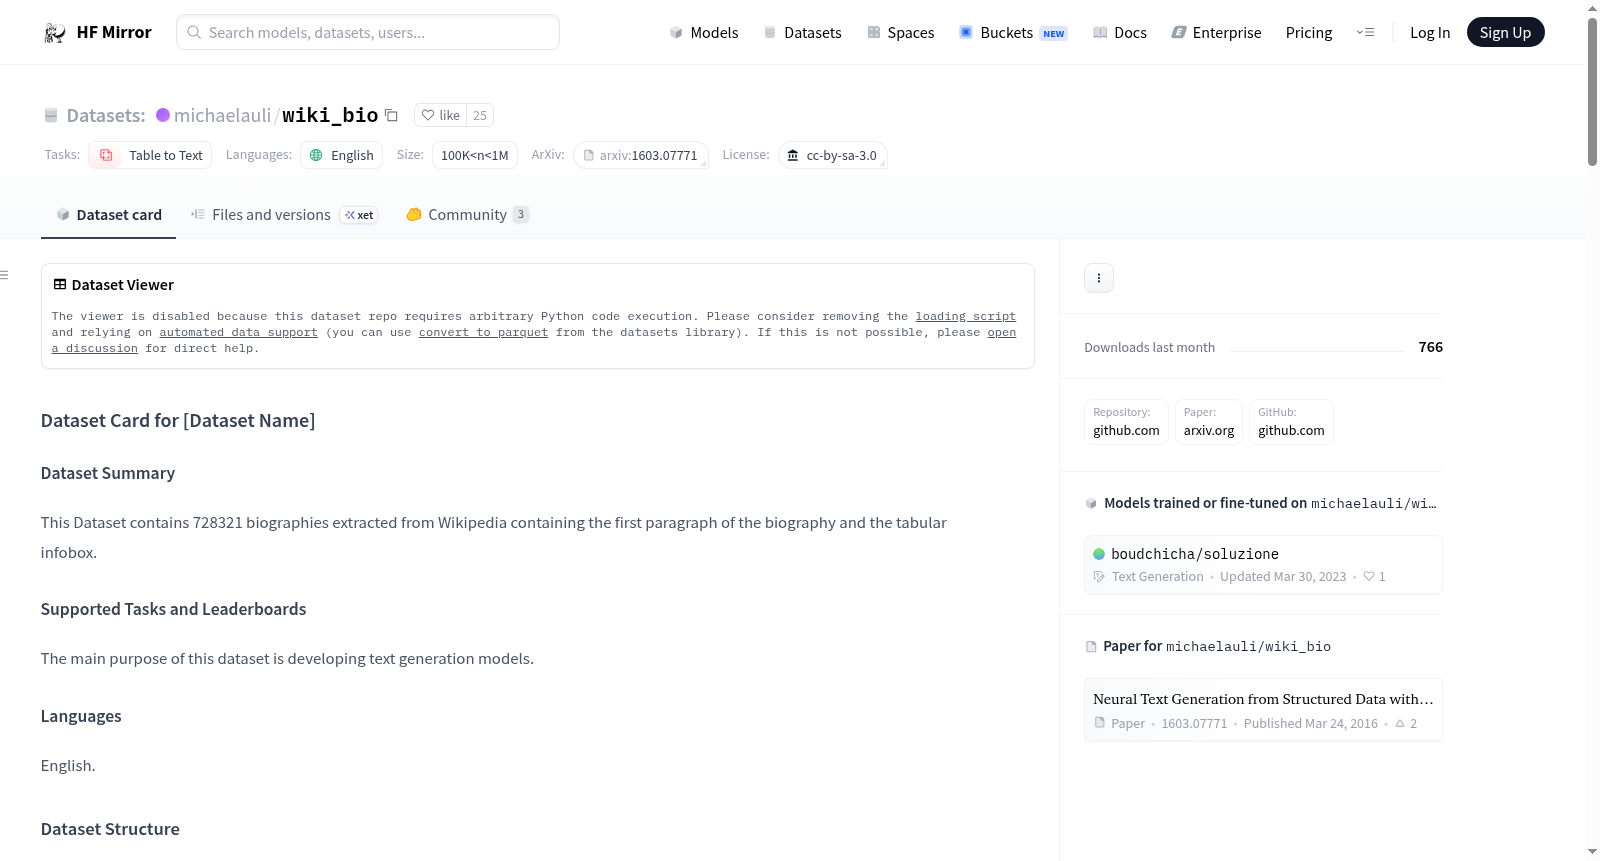Focus the search models, datasets, users field
This screenshot has height=861, width=1600.
pyautogui.click(x=368, y=32)
